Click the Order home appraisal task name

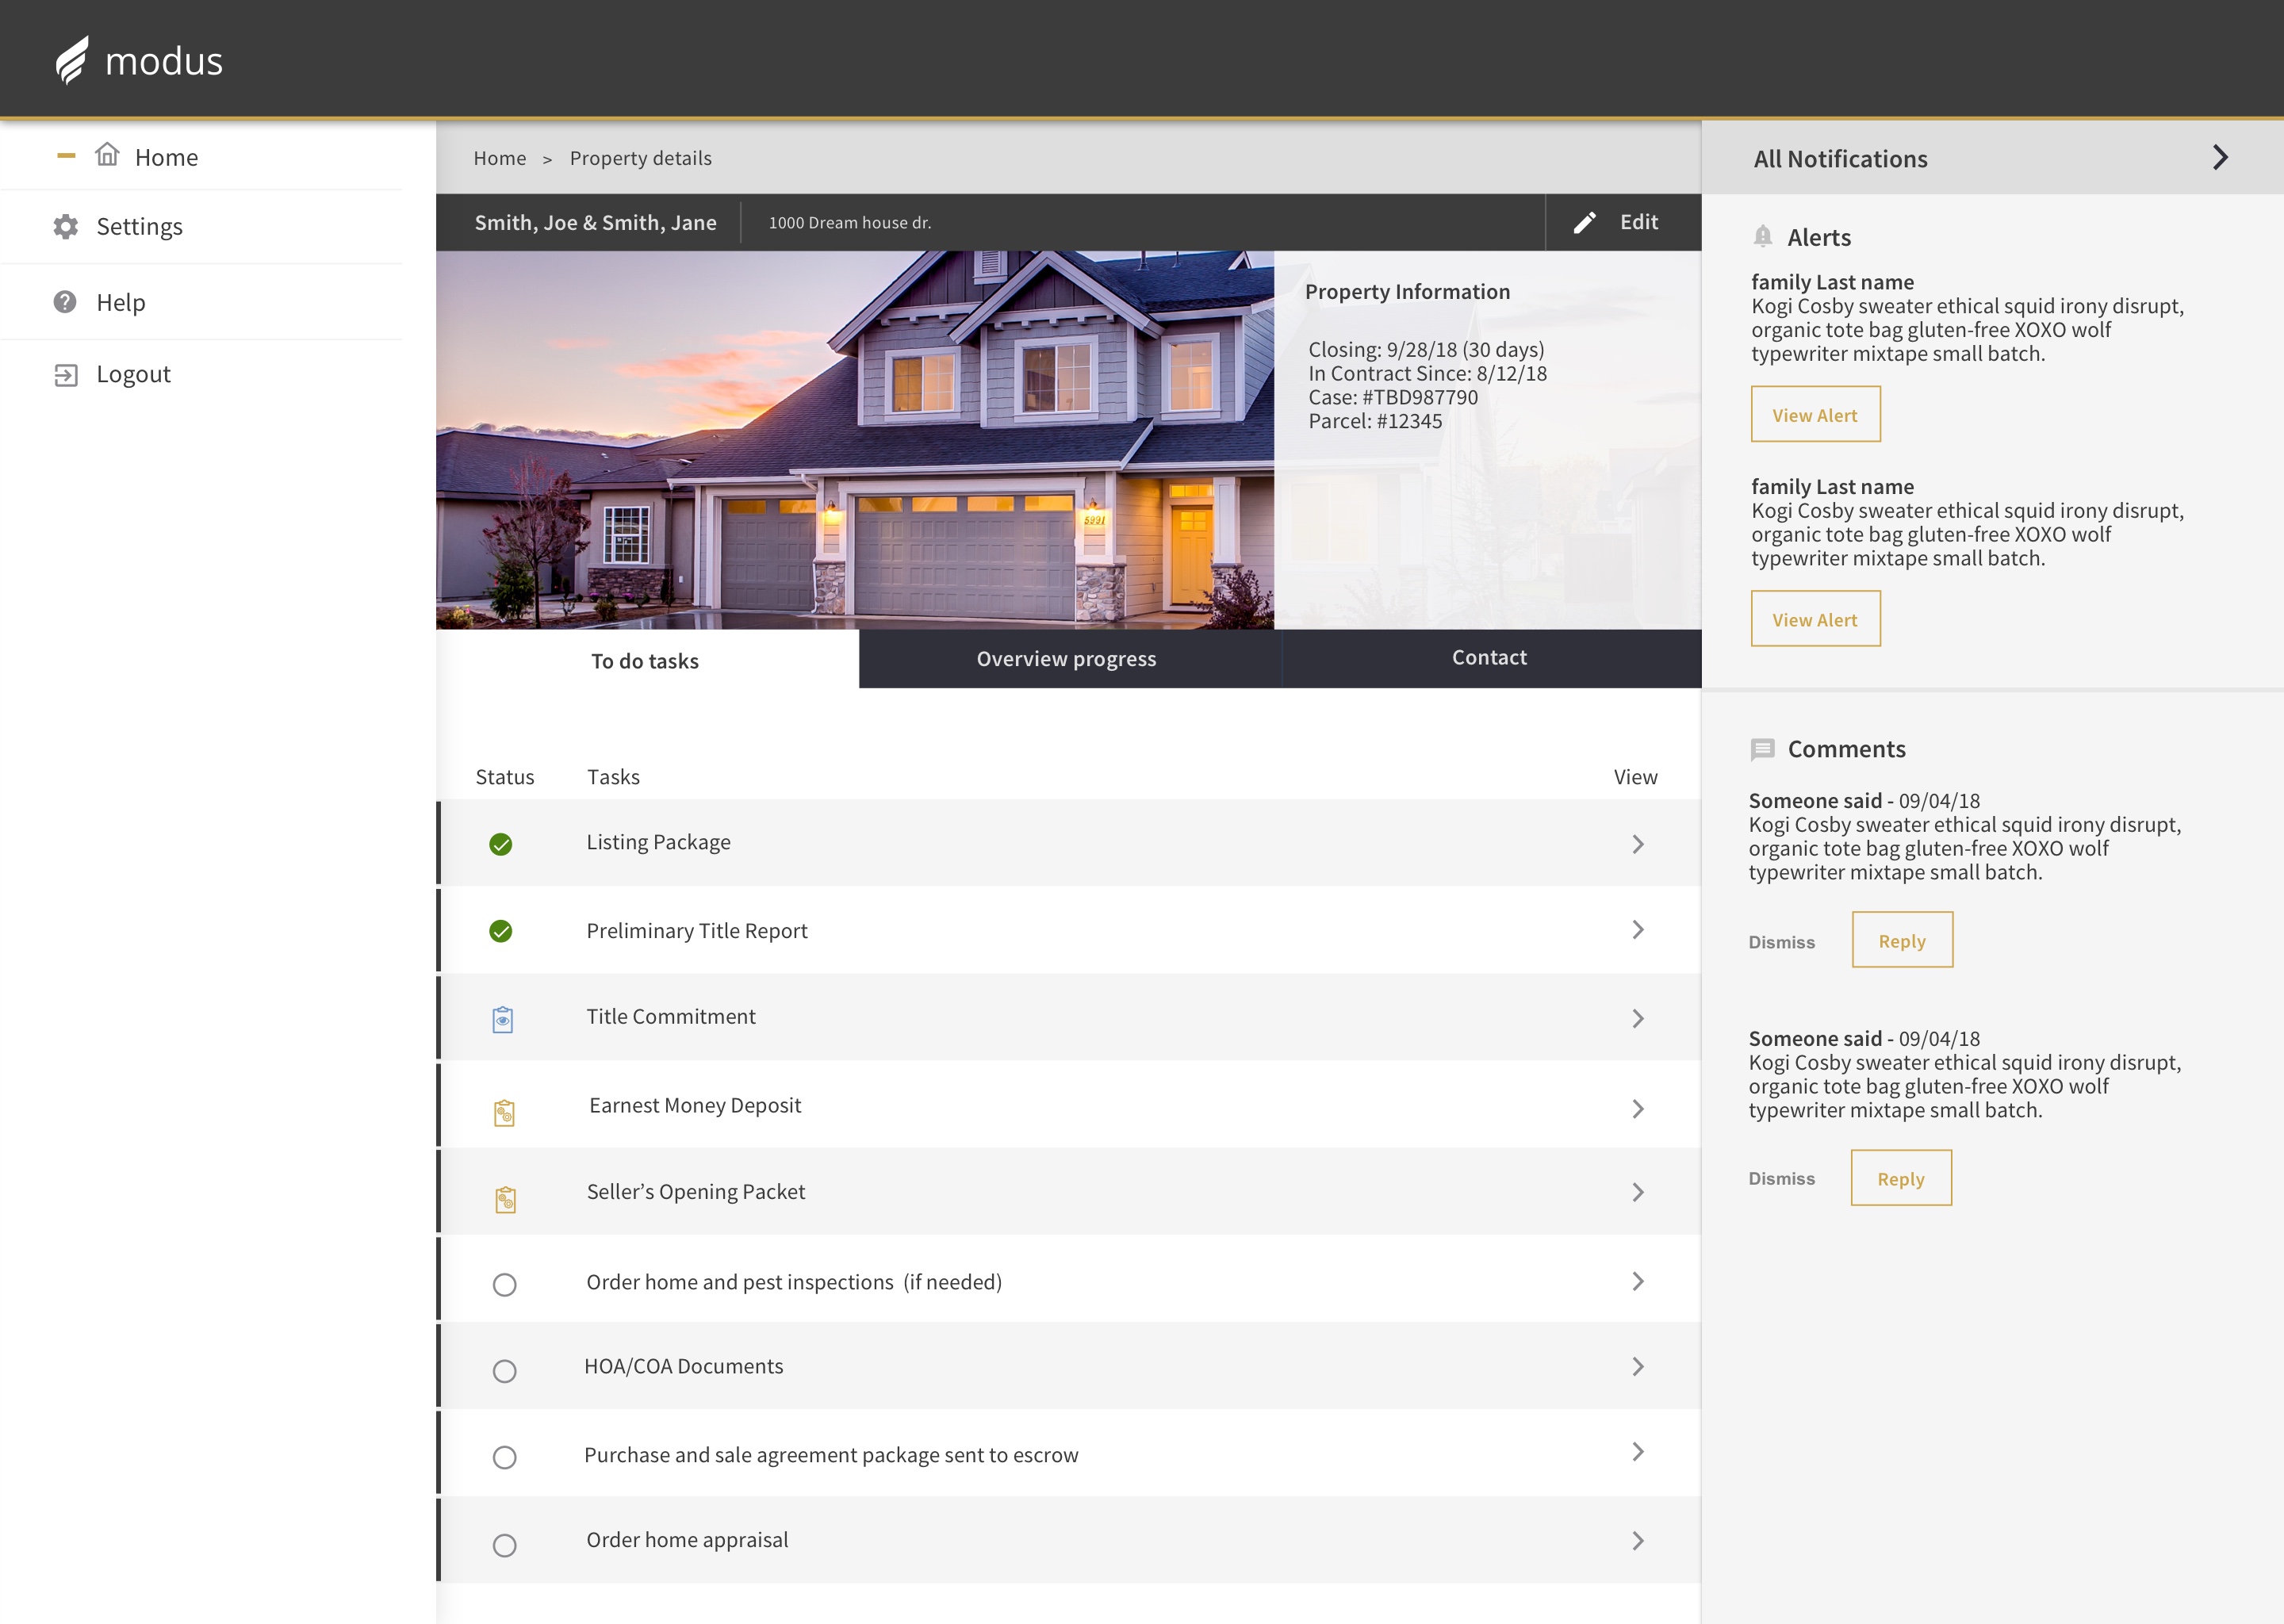pos(687,1540)
